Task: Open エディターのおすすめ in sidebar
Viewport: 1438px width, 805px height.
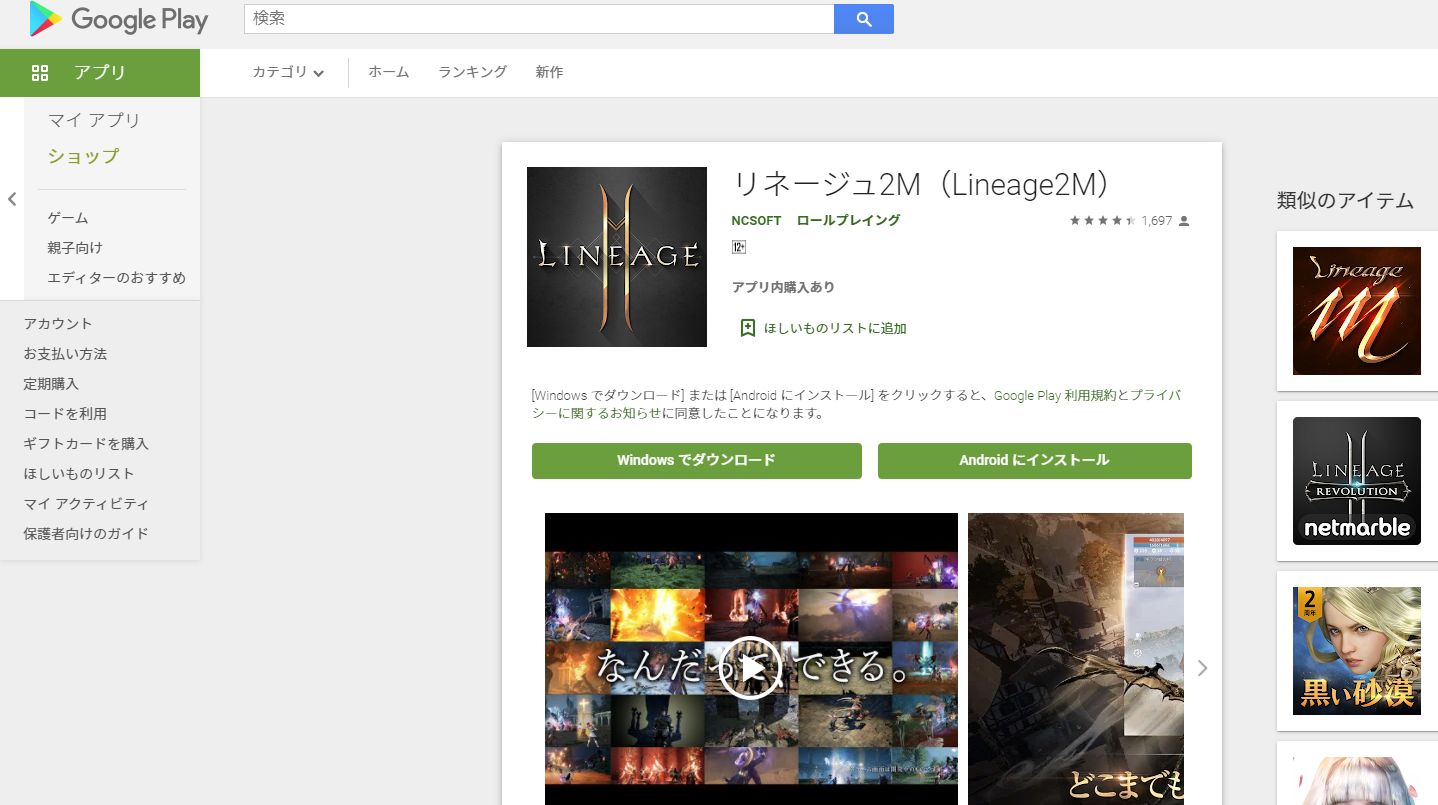Action: tap(117, 278)
